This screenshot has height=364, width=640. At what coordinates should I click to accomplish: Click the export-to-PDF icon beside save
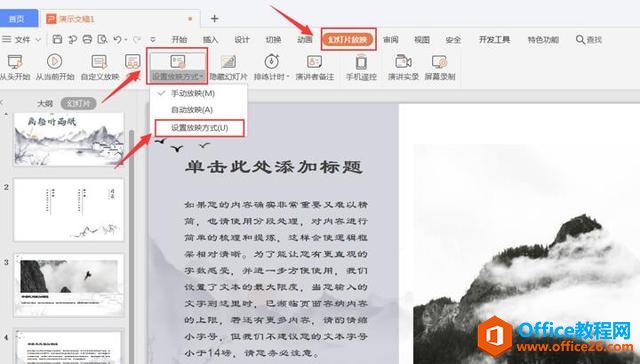click(73, 39)
